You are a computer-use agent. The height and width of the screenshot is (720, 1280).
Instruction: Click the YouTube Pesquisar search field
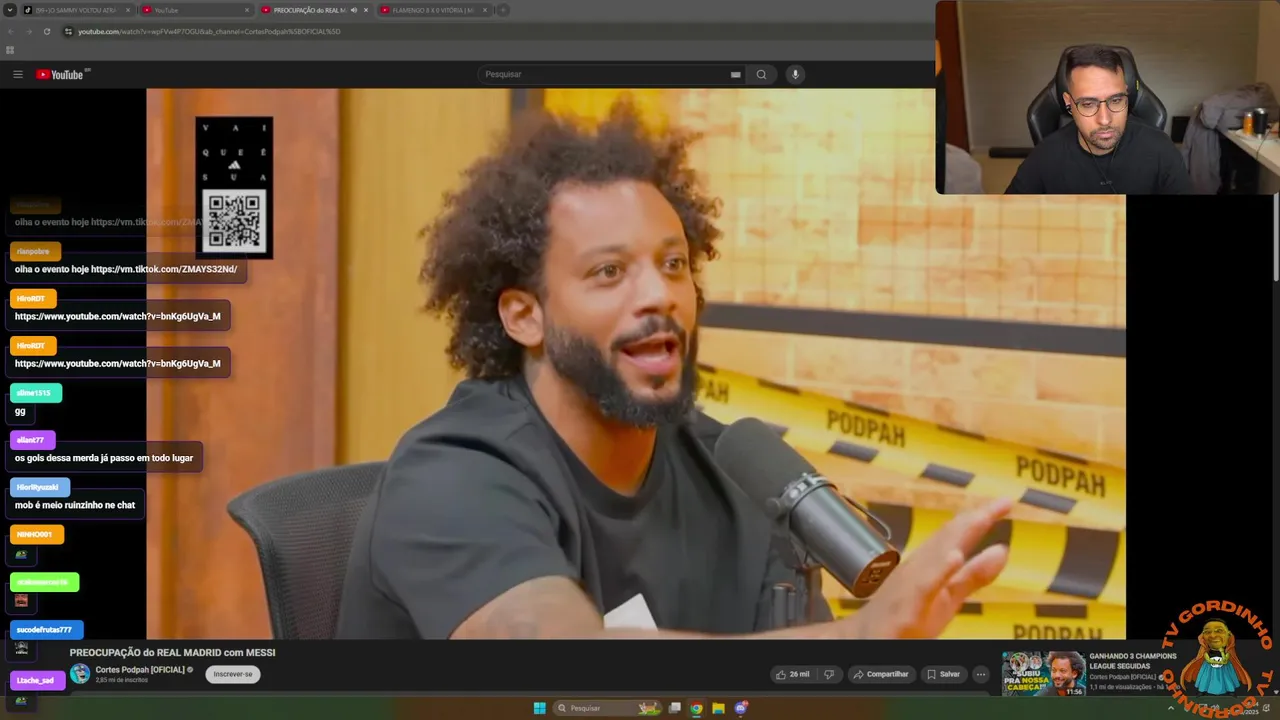[605, 74]
